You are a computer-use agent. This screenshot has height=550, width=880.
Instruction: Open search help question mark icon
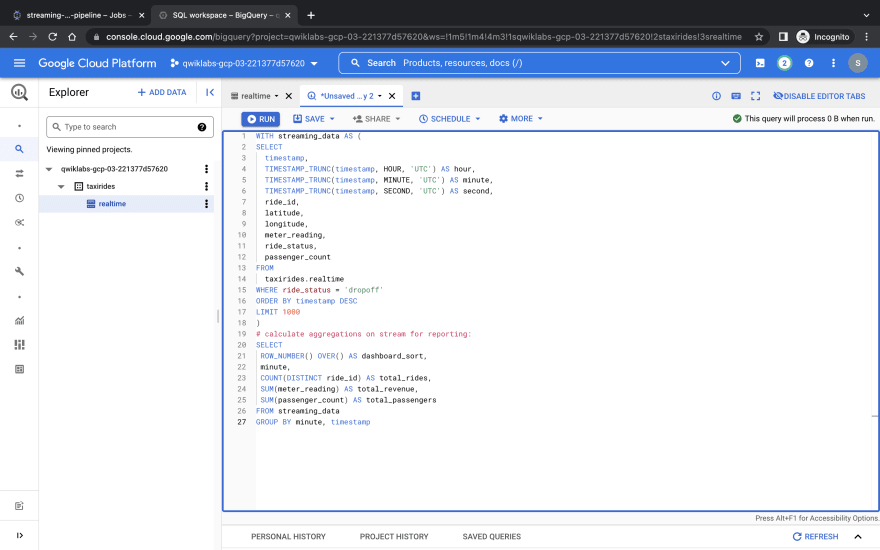(x=202, y=127)
